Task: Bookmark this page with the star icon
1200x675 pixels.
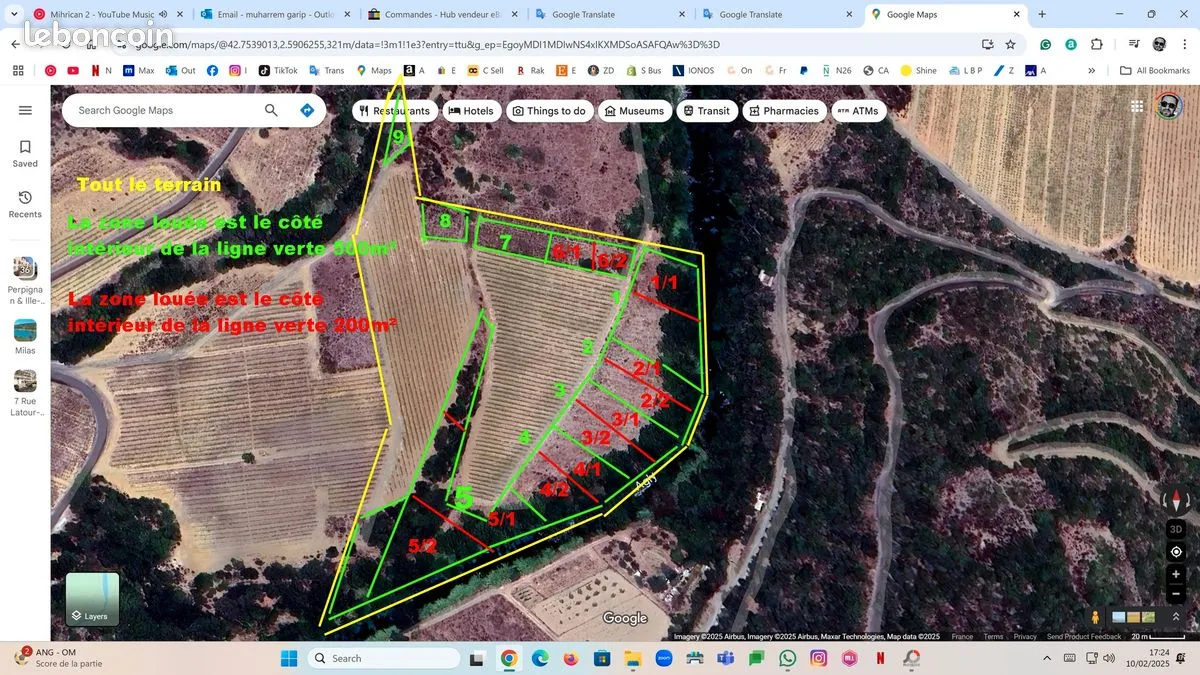Action: (1011, 45)
